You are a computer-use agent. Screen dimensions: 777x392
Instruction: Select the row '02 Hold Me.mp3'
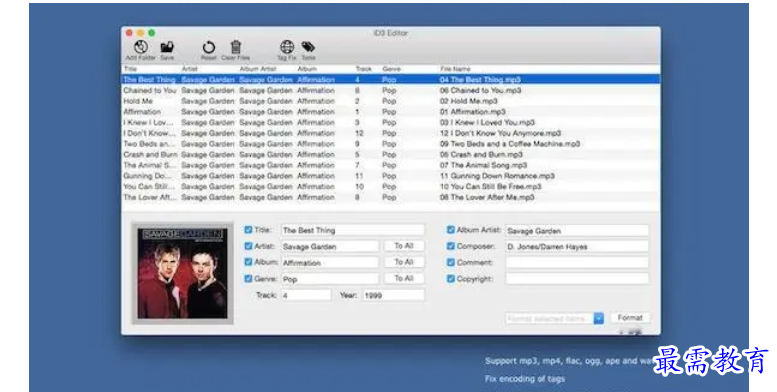pos(390,101)
